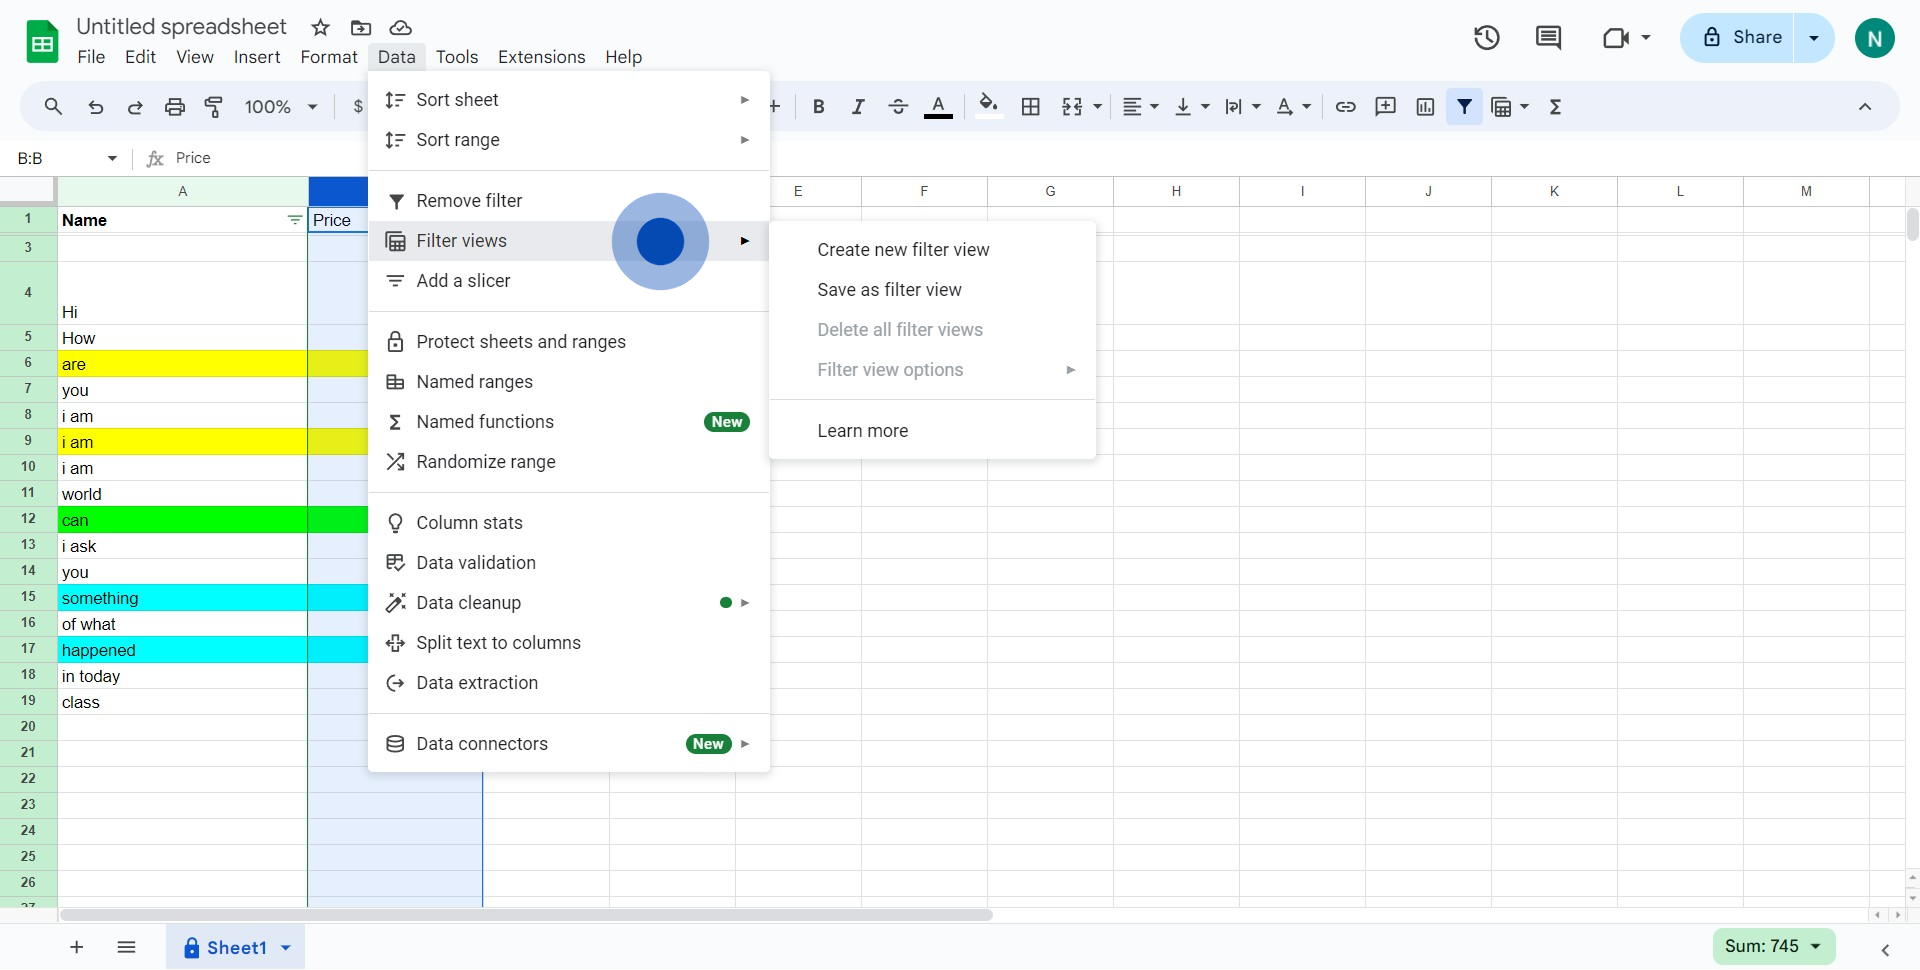Check the cloud document status icon
Screen dimensions: 1920x970
[x=400, y=27]
